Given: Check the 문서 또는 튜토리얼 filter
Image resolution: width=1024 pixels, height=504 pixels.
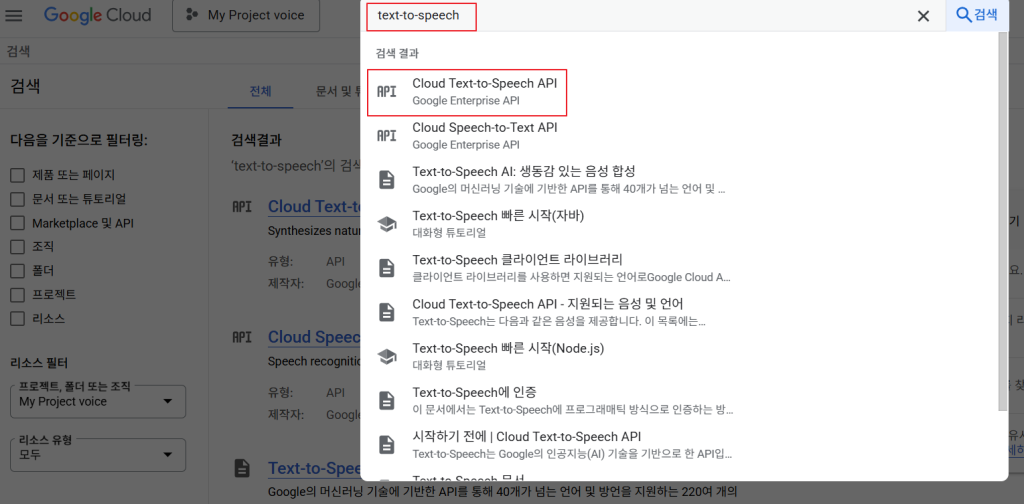Looking at the screenshot, I should click(17, 199).
